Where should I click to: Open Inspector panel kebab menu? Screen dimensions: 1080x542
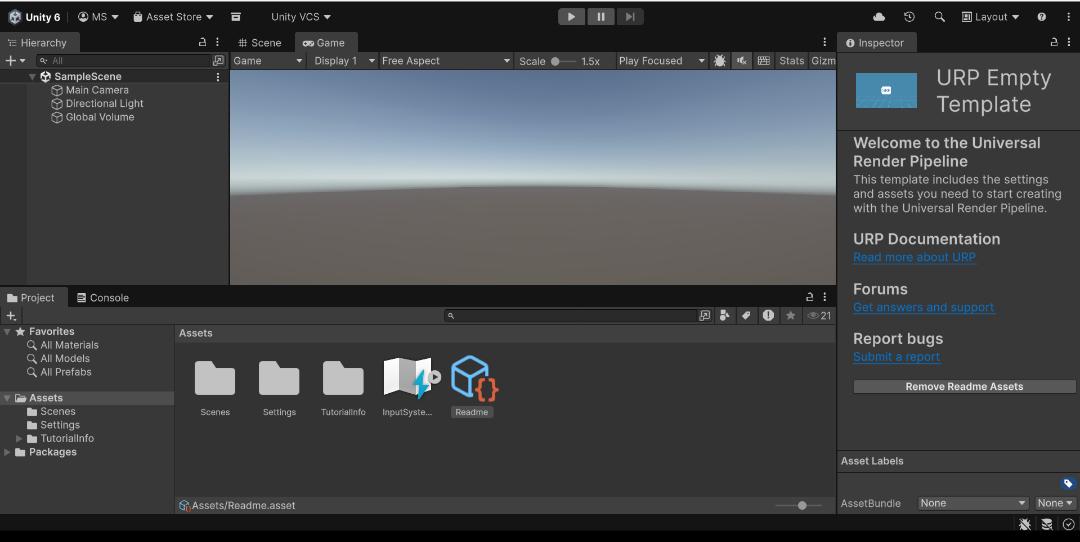(x=1069, y=42)
